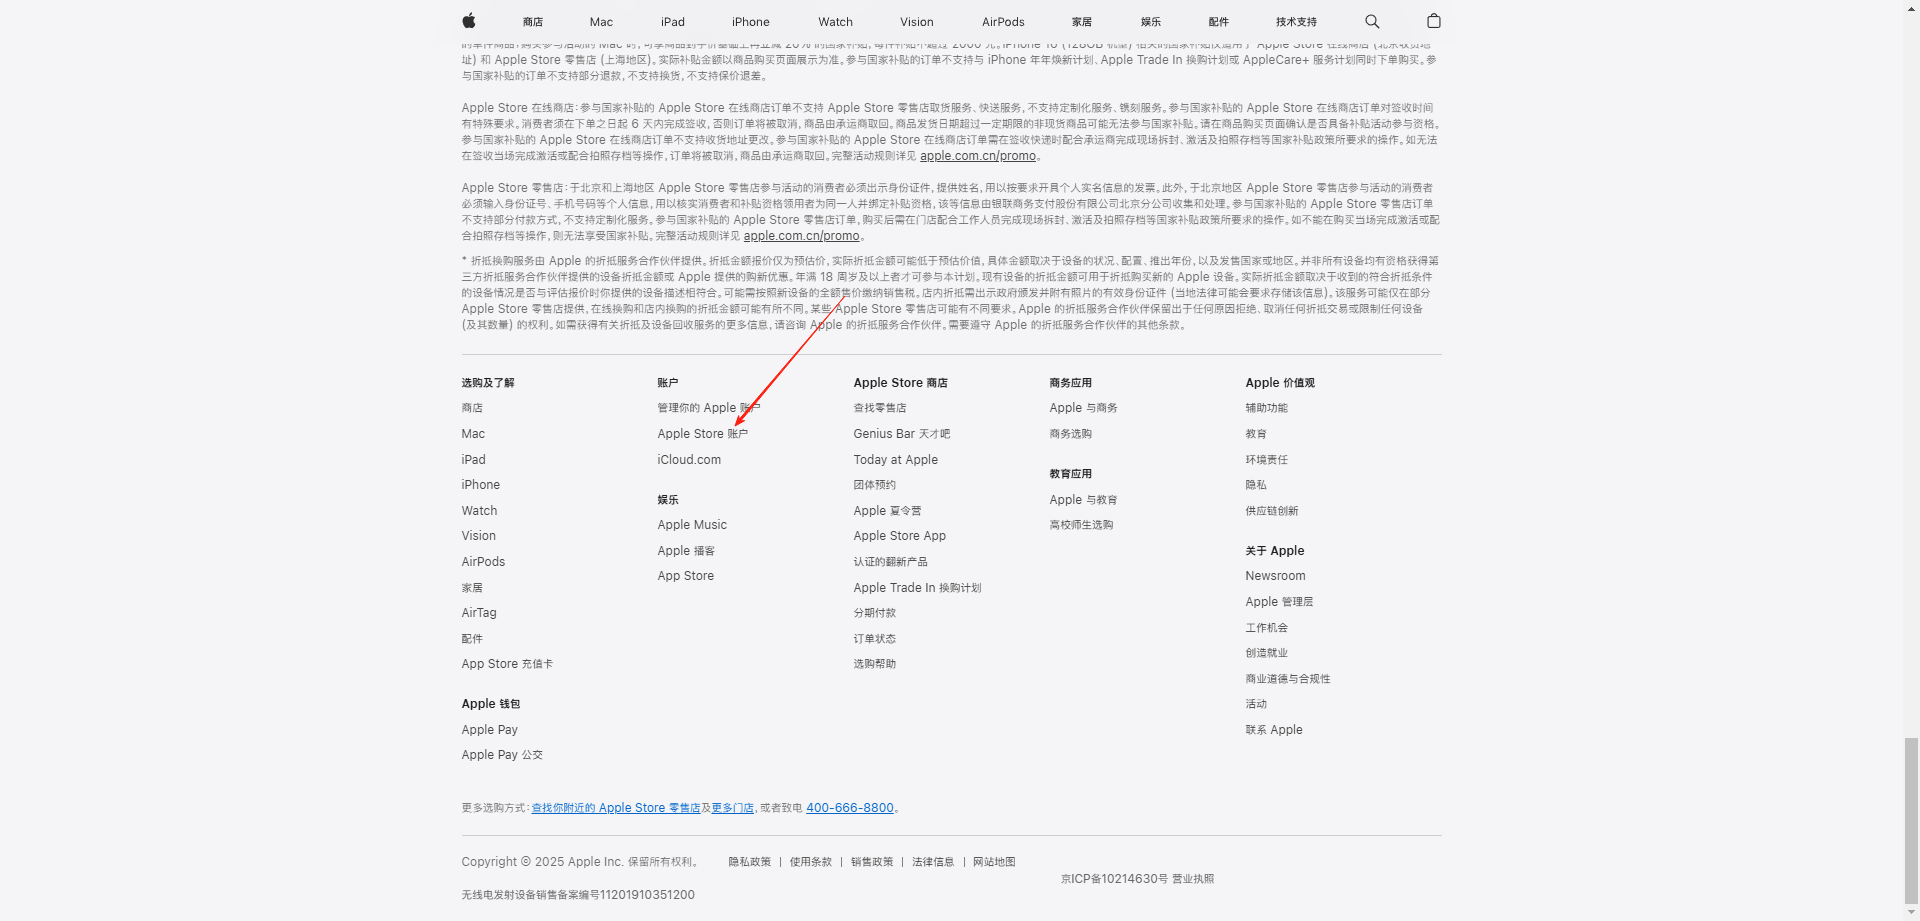The width and height of the screenshot is (1920, 921).
Task: Open the shopping bag icon
Action: [1433, 21]
